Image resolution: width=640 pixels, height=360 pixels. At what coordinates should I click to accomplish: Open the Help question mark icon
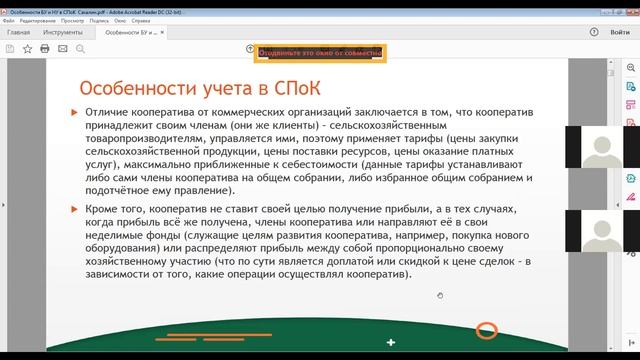(x=594, y=32)
